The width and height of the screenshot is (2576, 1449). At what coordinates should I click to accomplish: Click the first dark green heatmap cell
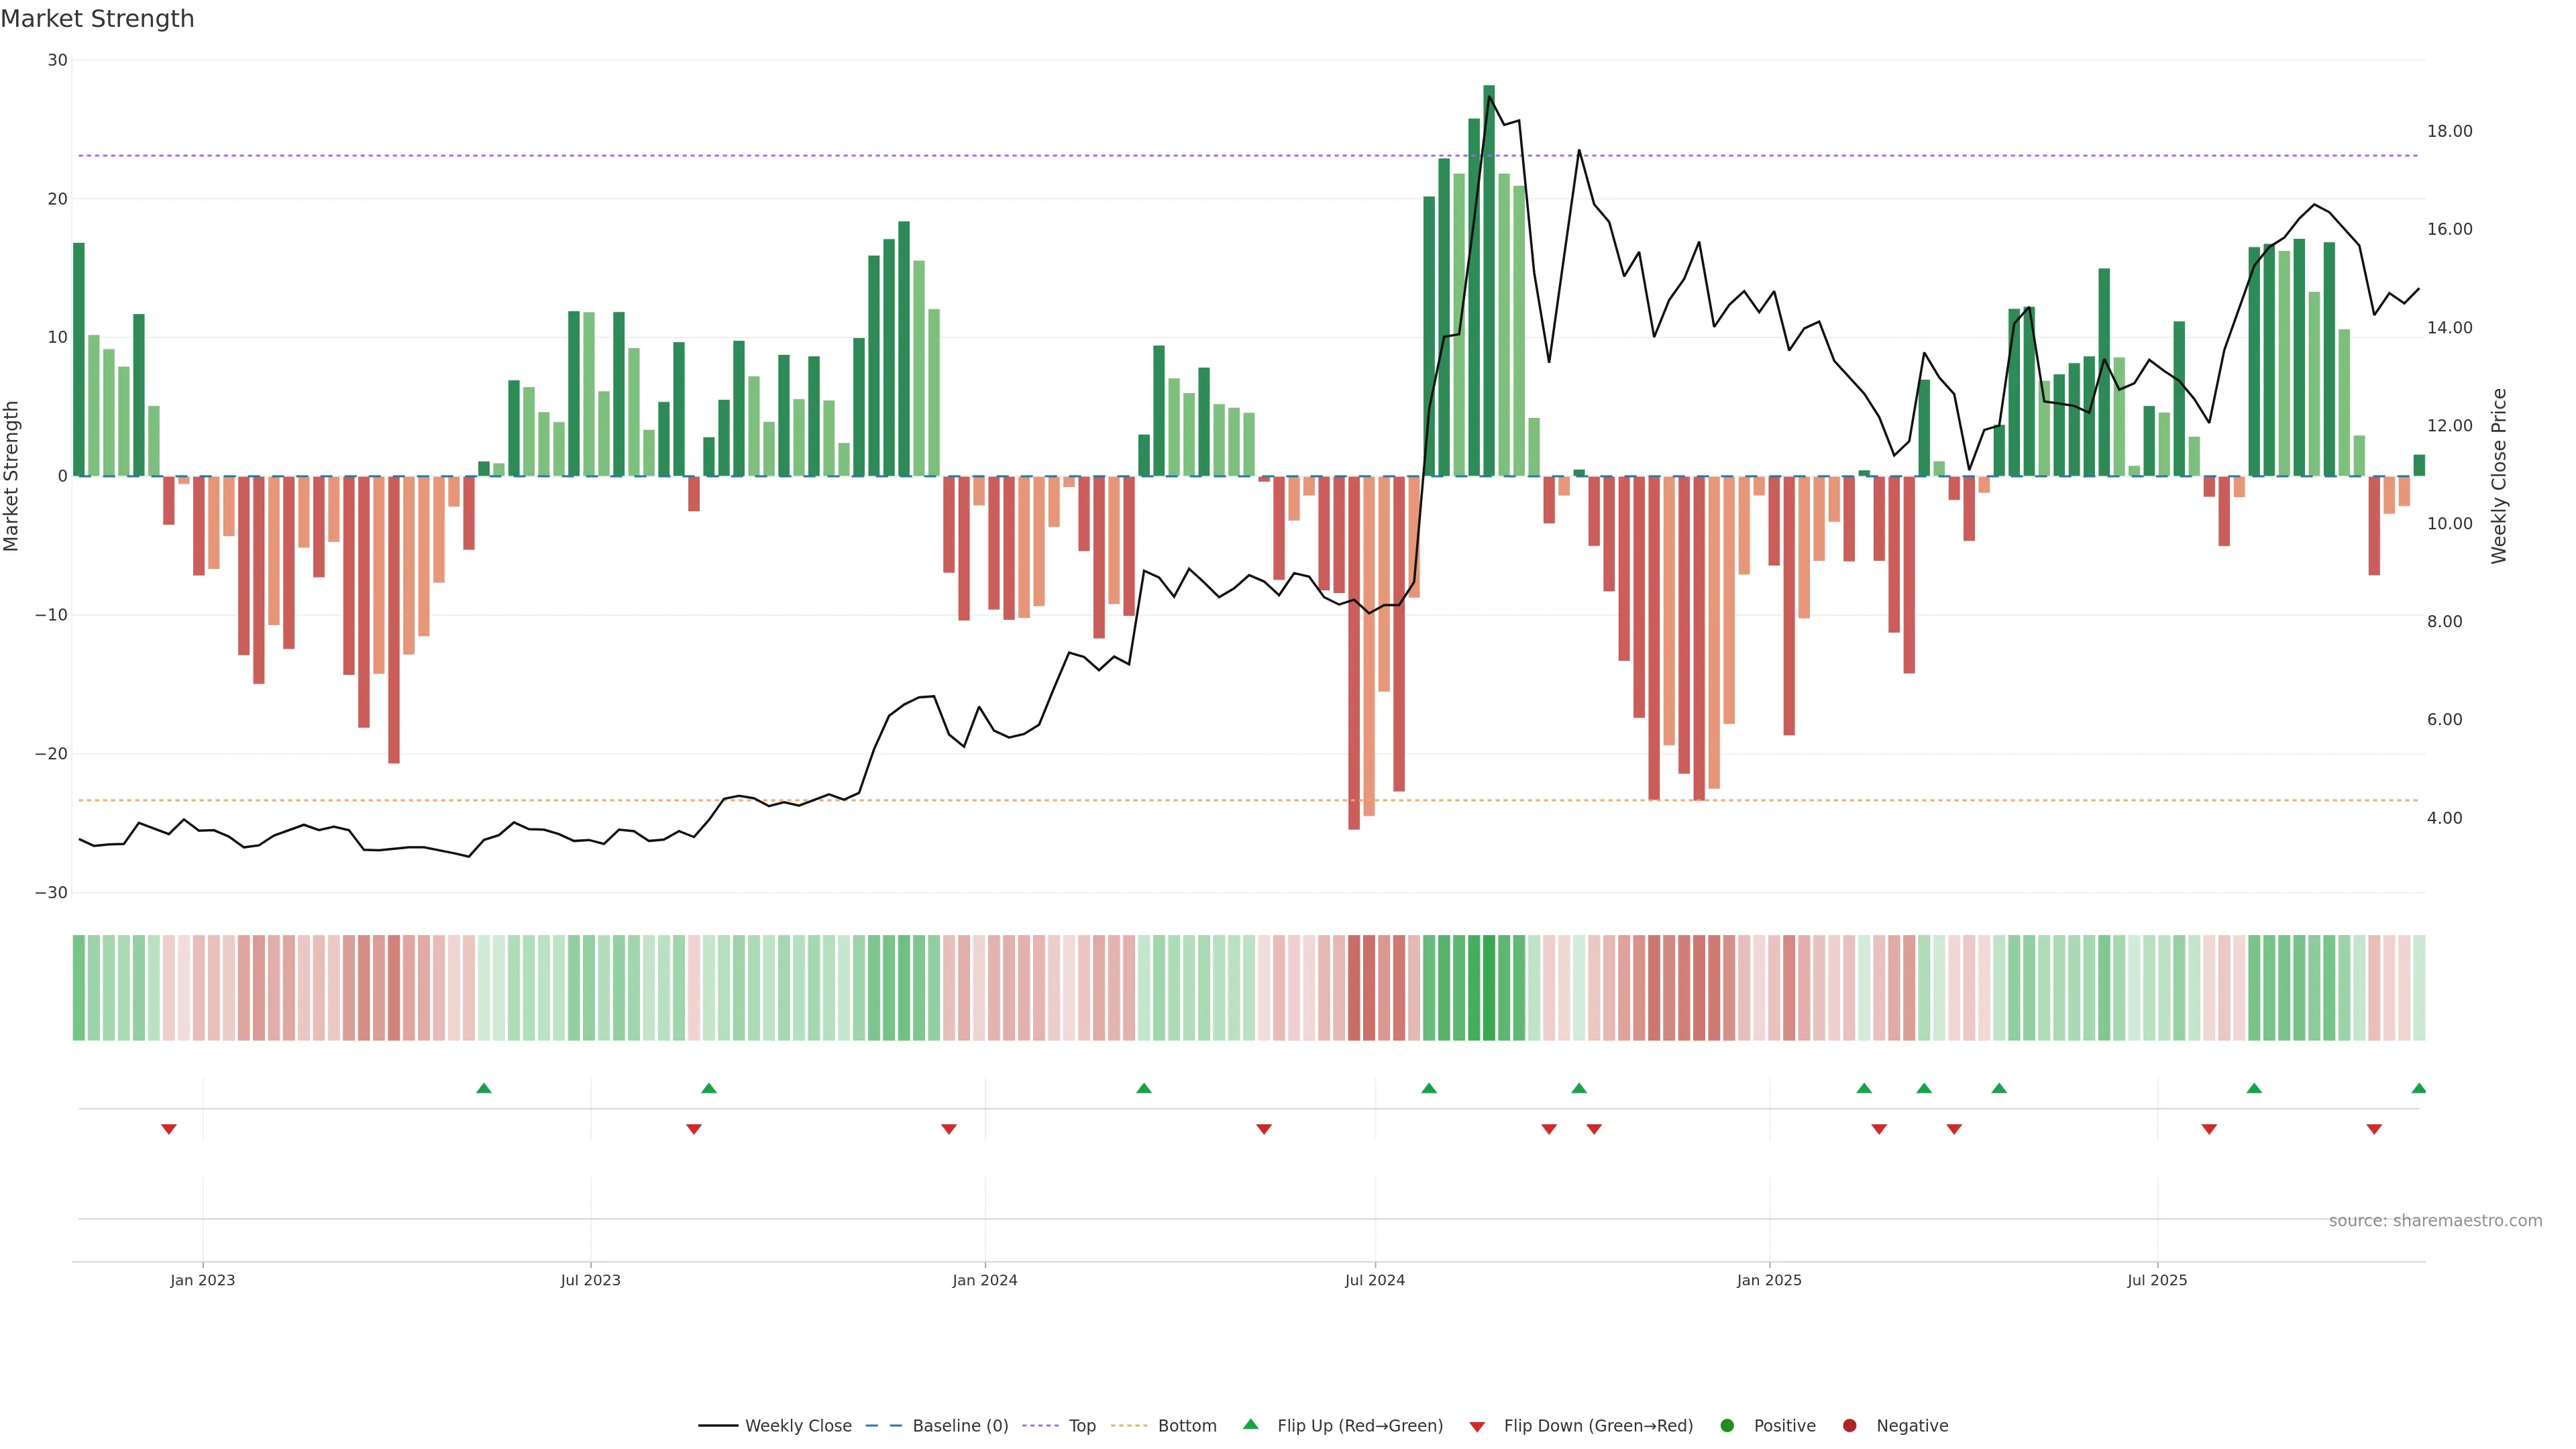79,988
